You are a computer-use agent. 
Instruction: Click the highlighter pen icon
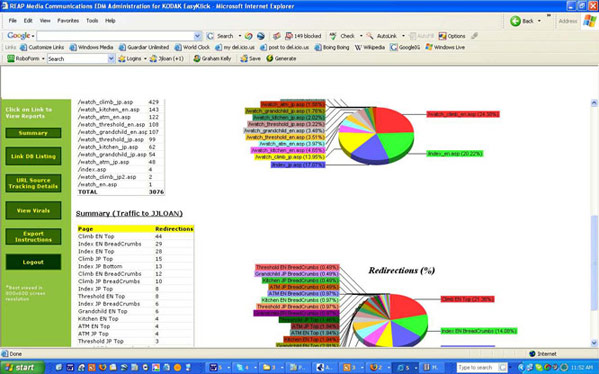click(x=474, y=36)
